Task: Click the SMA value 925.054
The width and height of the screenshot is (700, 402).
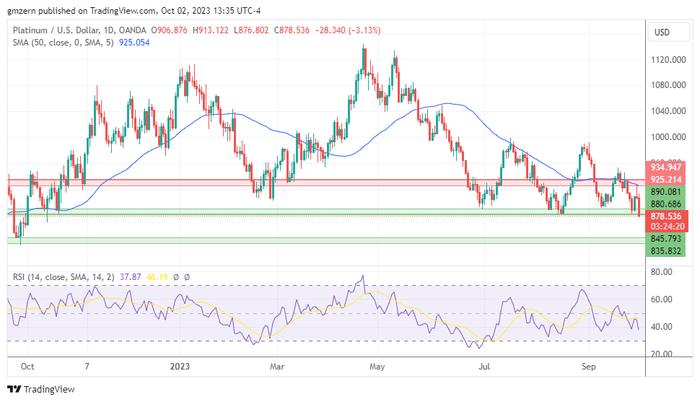Action: click(x=134, y=42)
